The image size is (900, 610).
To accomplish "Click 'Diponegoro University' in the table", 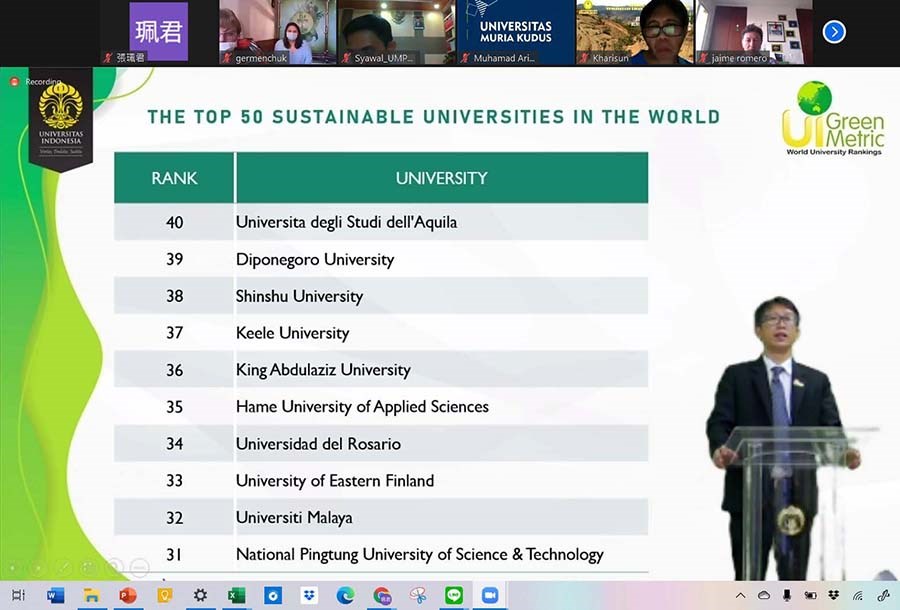I will (315, 259).
